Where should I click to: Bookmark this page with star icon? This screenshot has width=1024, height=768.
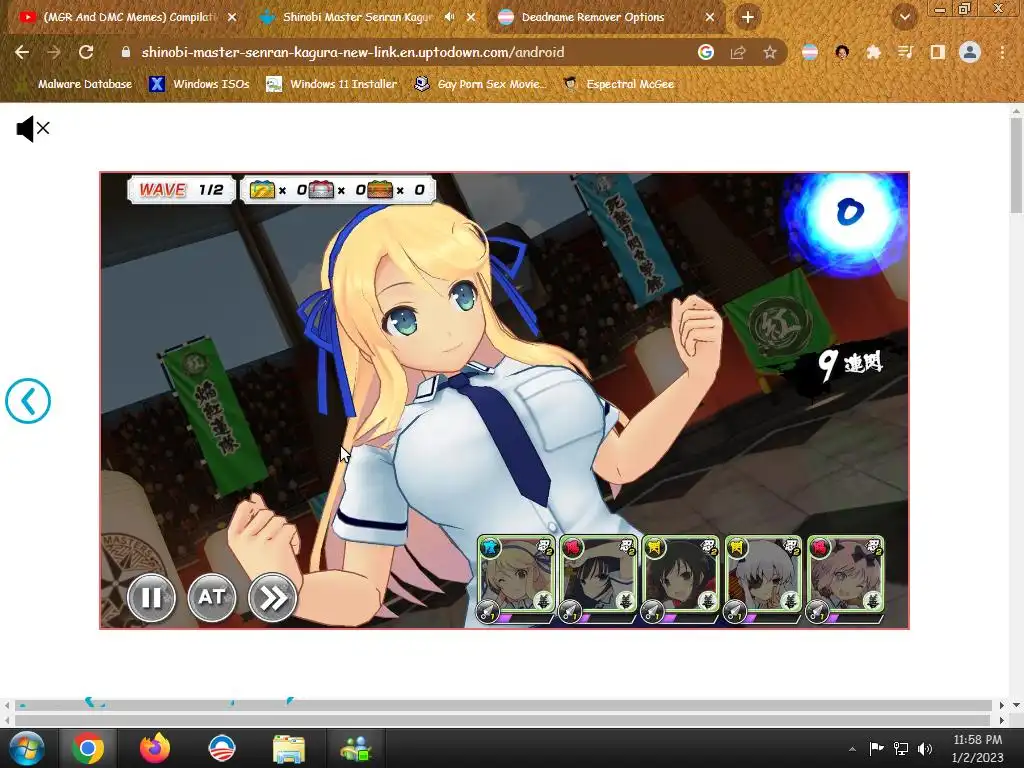(770, 52)
